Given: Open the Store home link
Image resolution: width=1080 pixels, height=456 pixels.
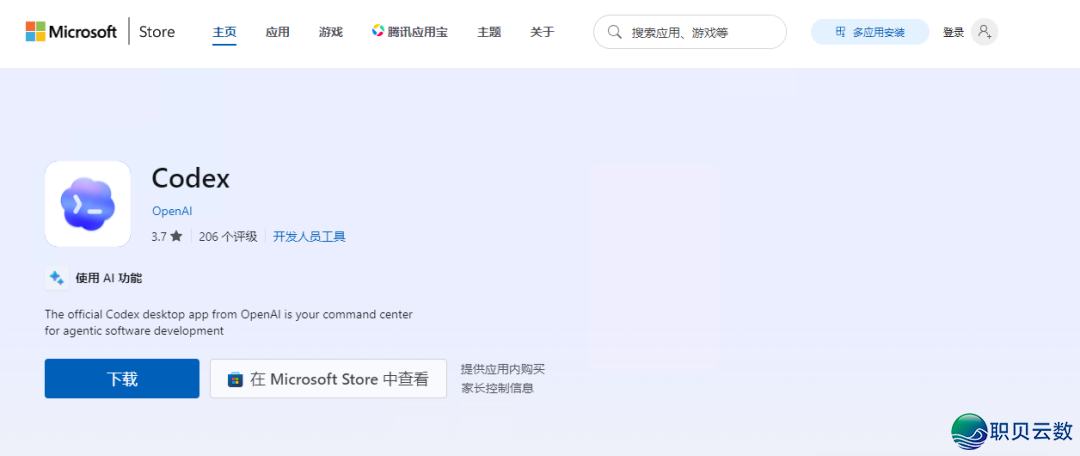Looking at the screenshot, I should [157, 32].
